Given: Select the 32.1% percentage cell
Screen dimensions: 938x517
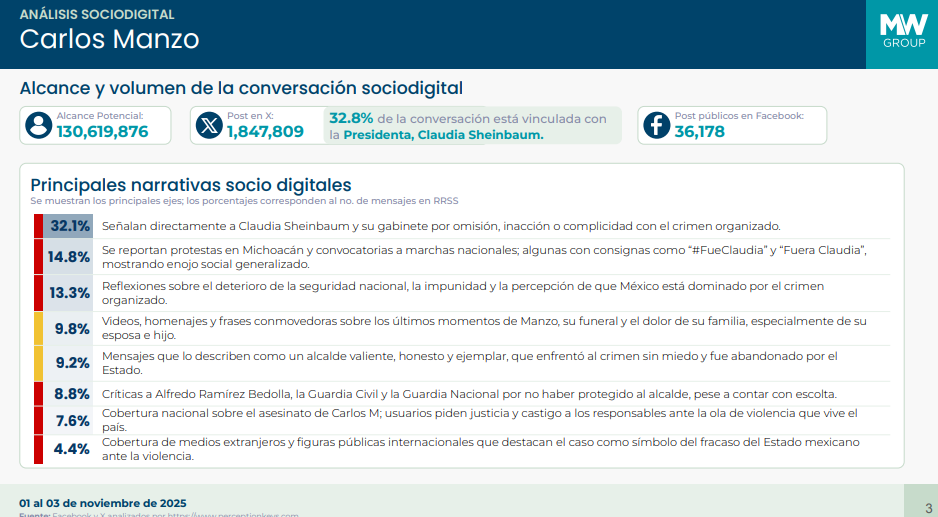Looking at the screenshot, I should [x=69, y=226].
